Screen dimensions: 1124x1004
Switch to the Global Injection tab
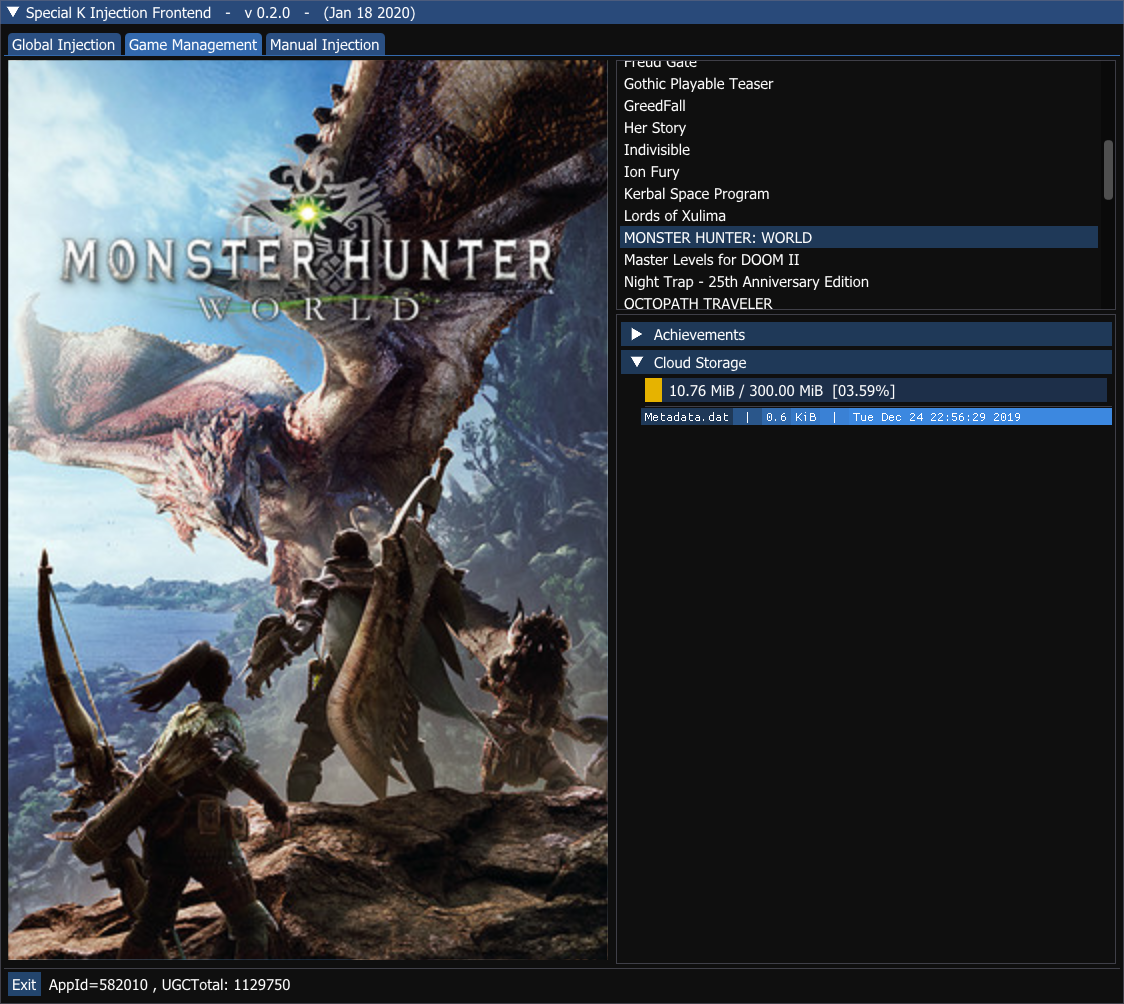(x=64, y=45)
